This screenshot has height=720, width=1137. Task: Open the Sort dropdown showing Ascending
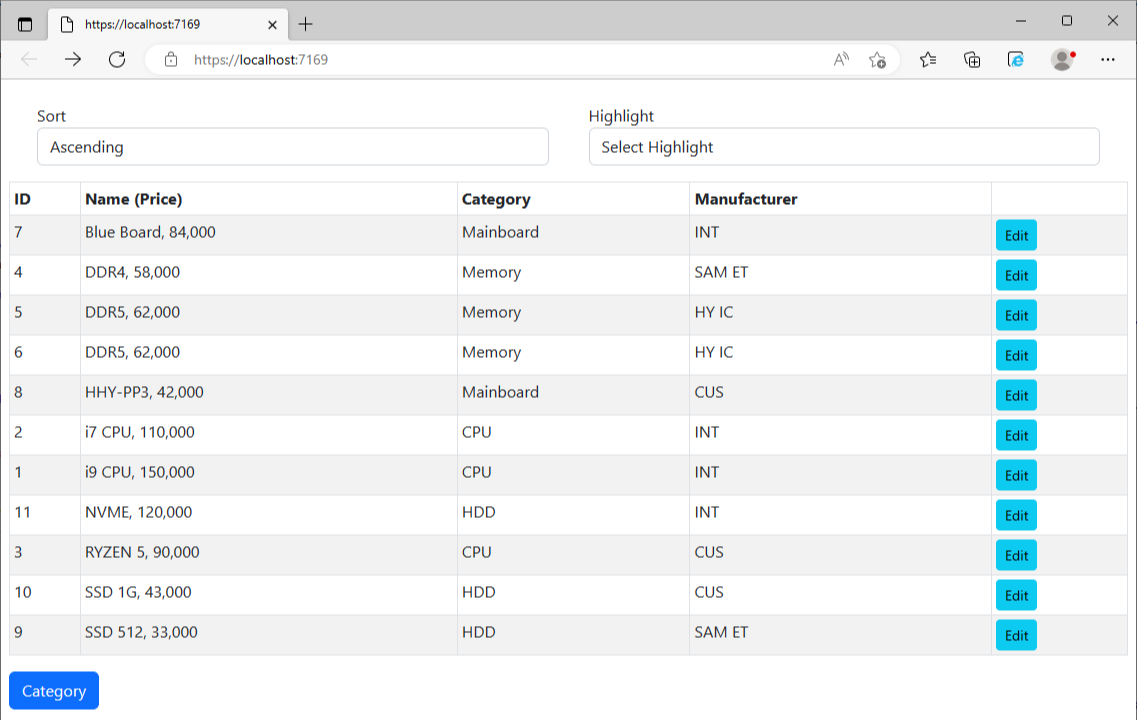(293, 146)
